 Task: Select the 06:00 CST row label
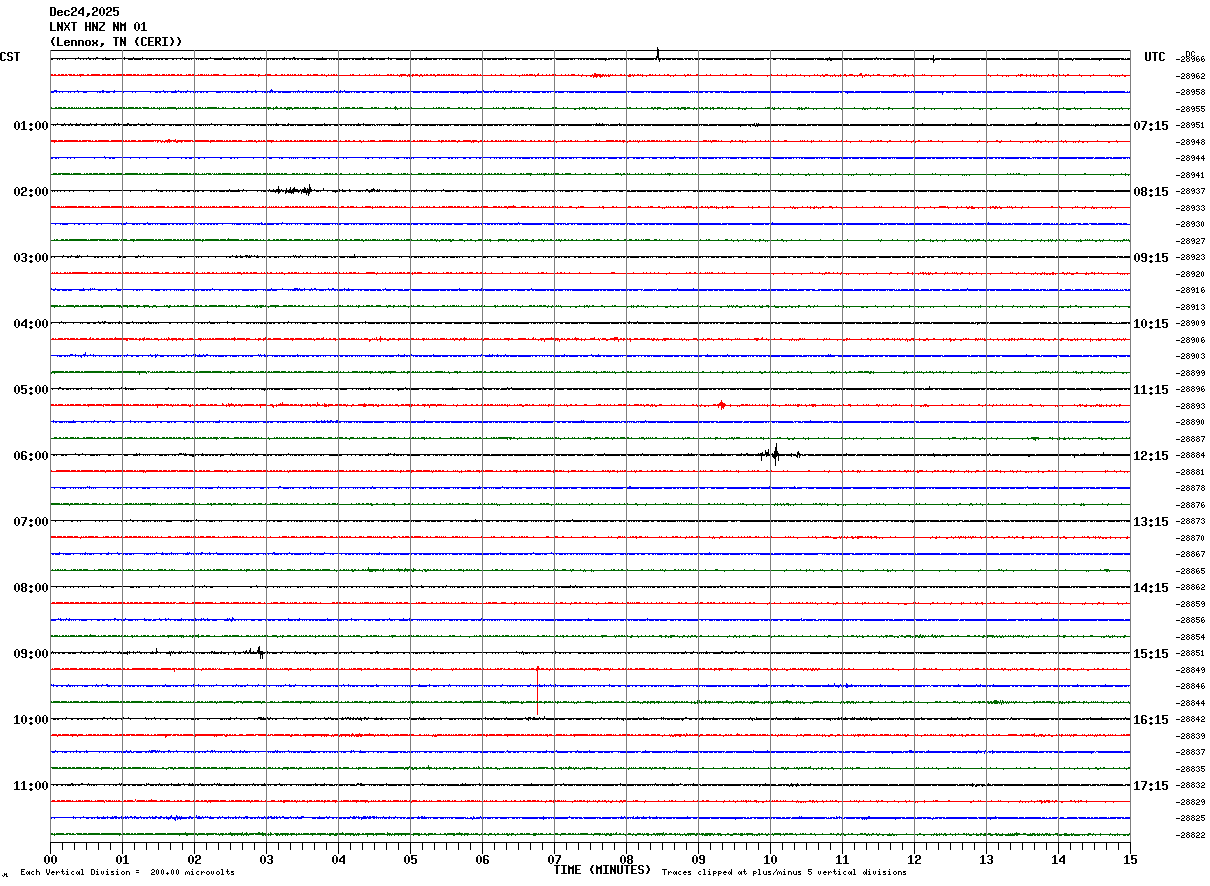click(31, 456)
